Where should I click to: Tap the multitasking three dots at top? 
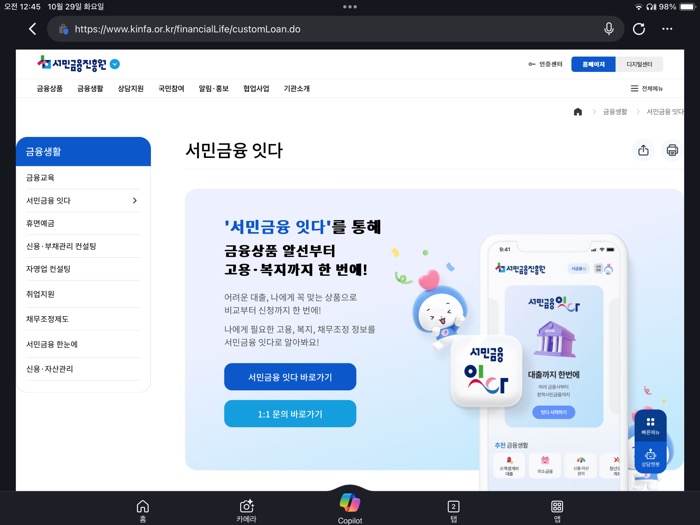350,7
